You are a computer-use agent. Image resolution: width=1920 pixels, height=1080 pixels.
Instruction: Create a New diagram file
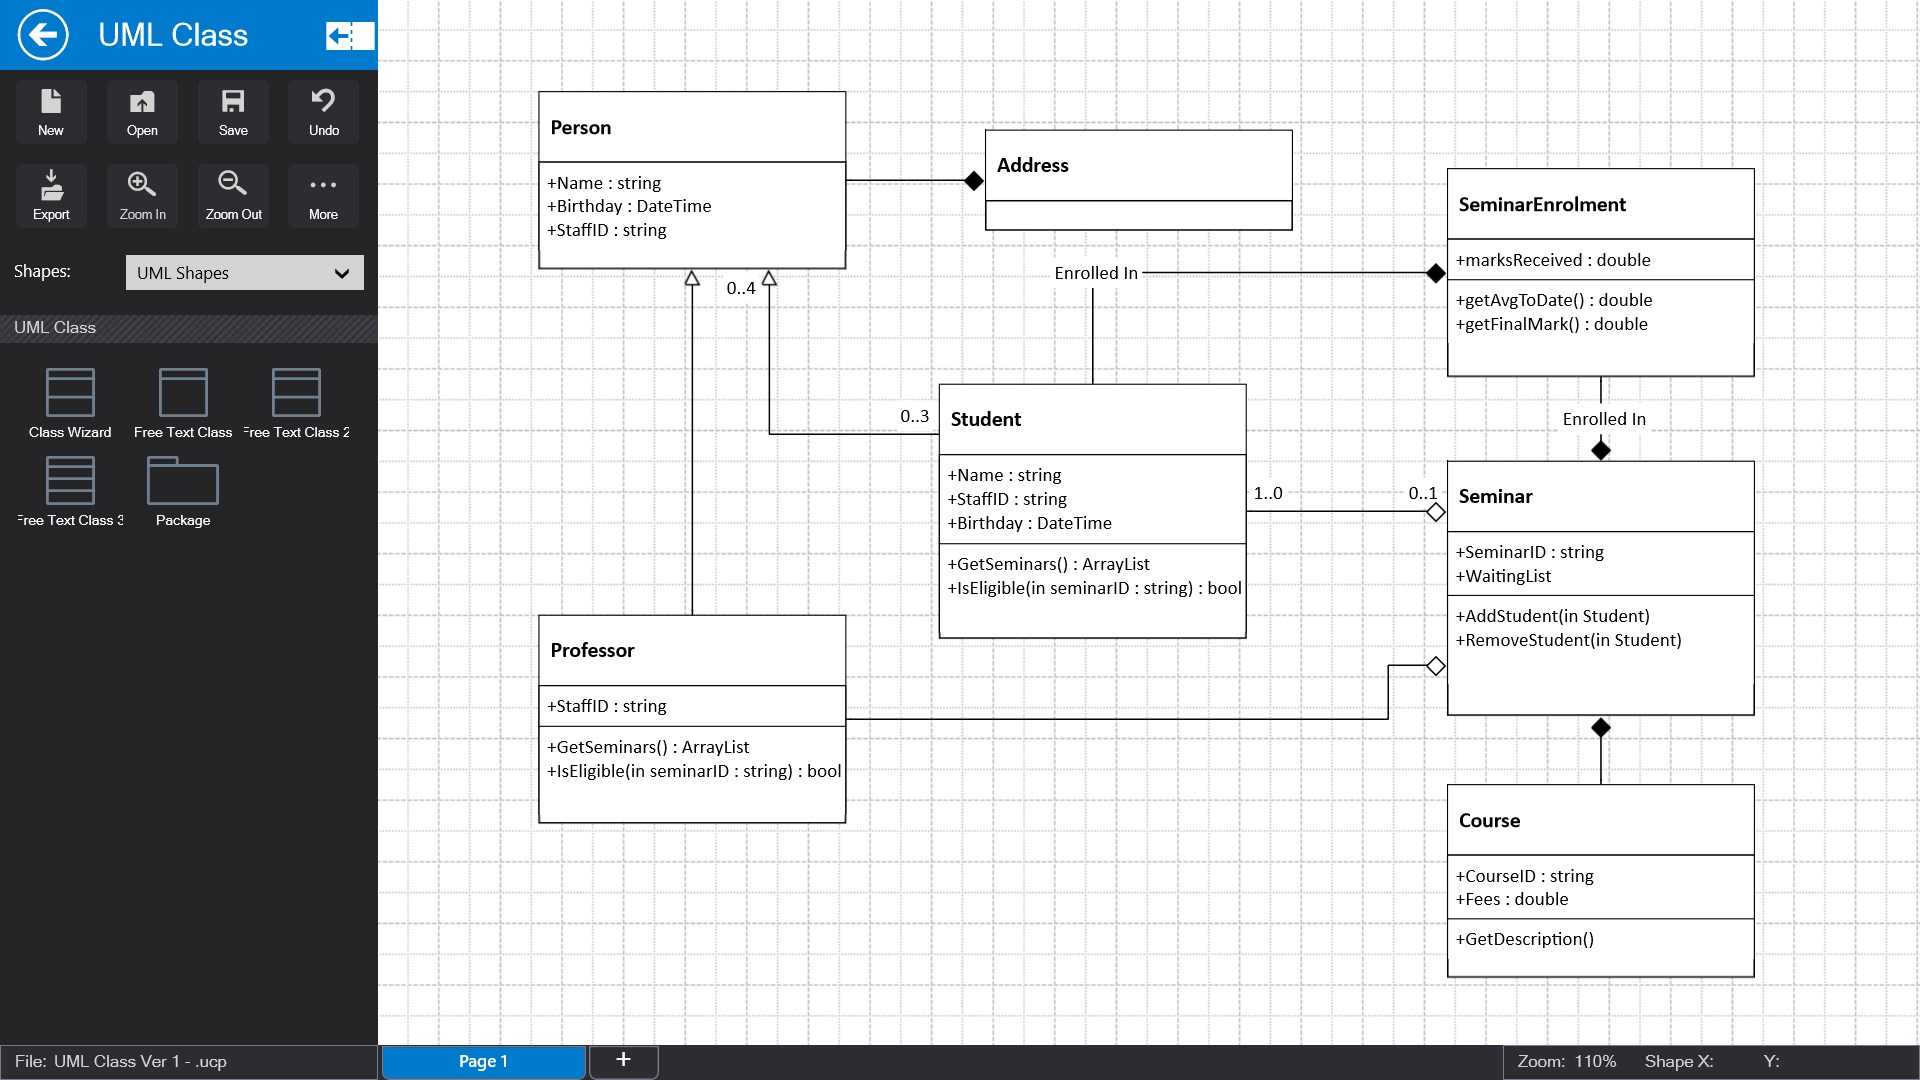[51, 111]
